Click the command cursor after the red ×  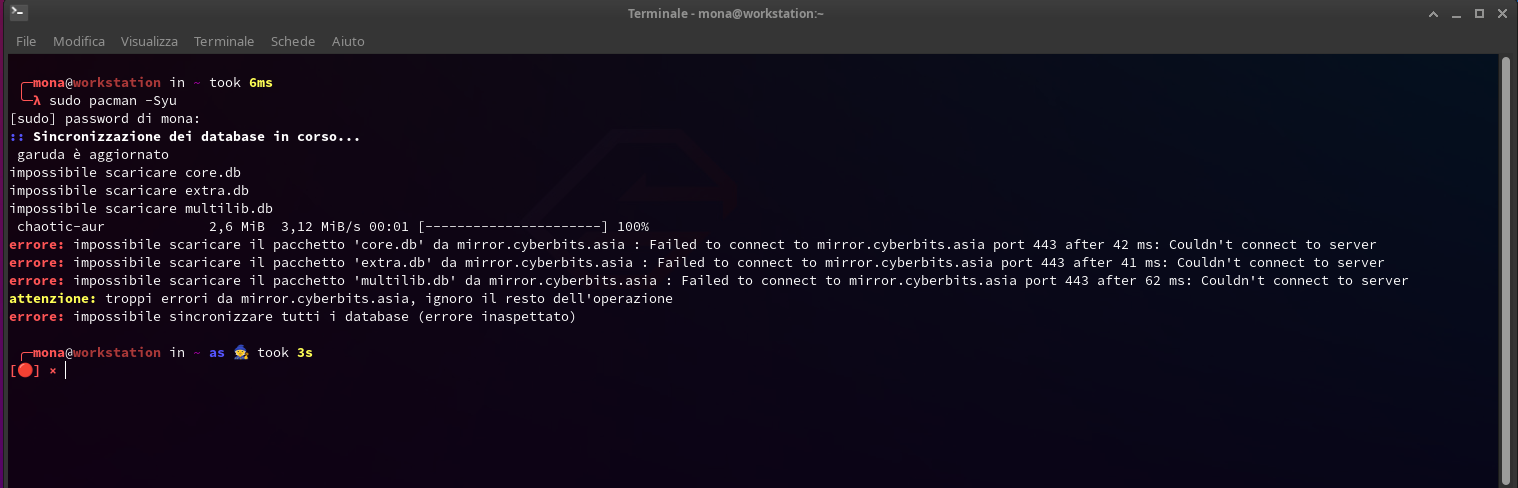(66, 370)
